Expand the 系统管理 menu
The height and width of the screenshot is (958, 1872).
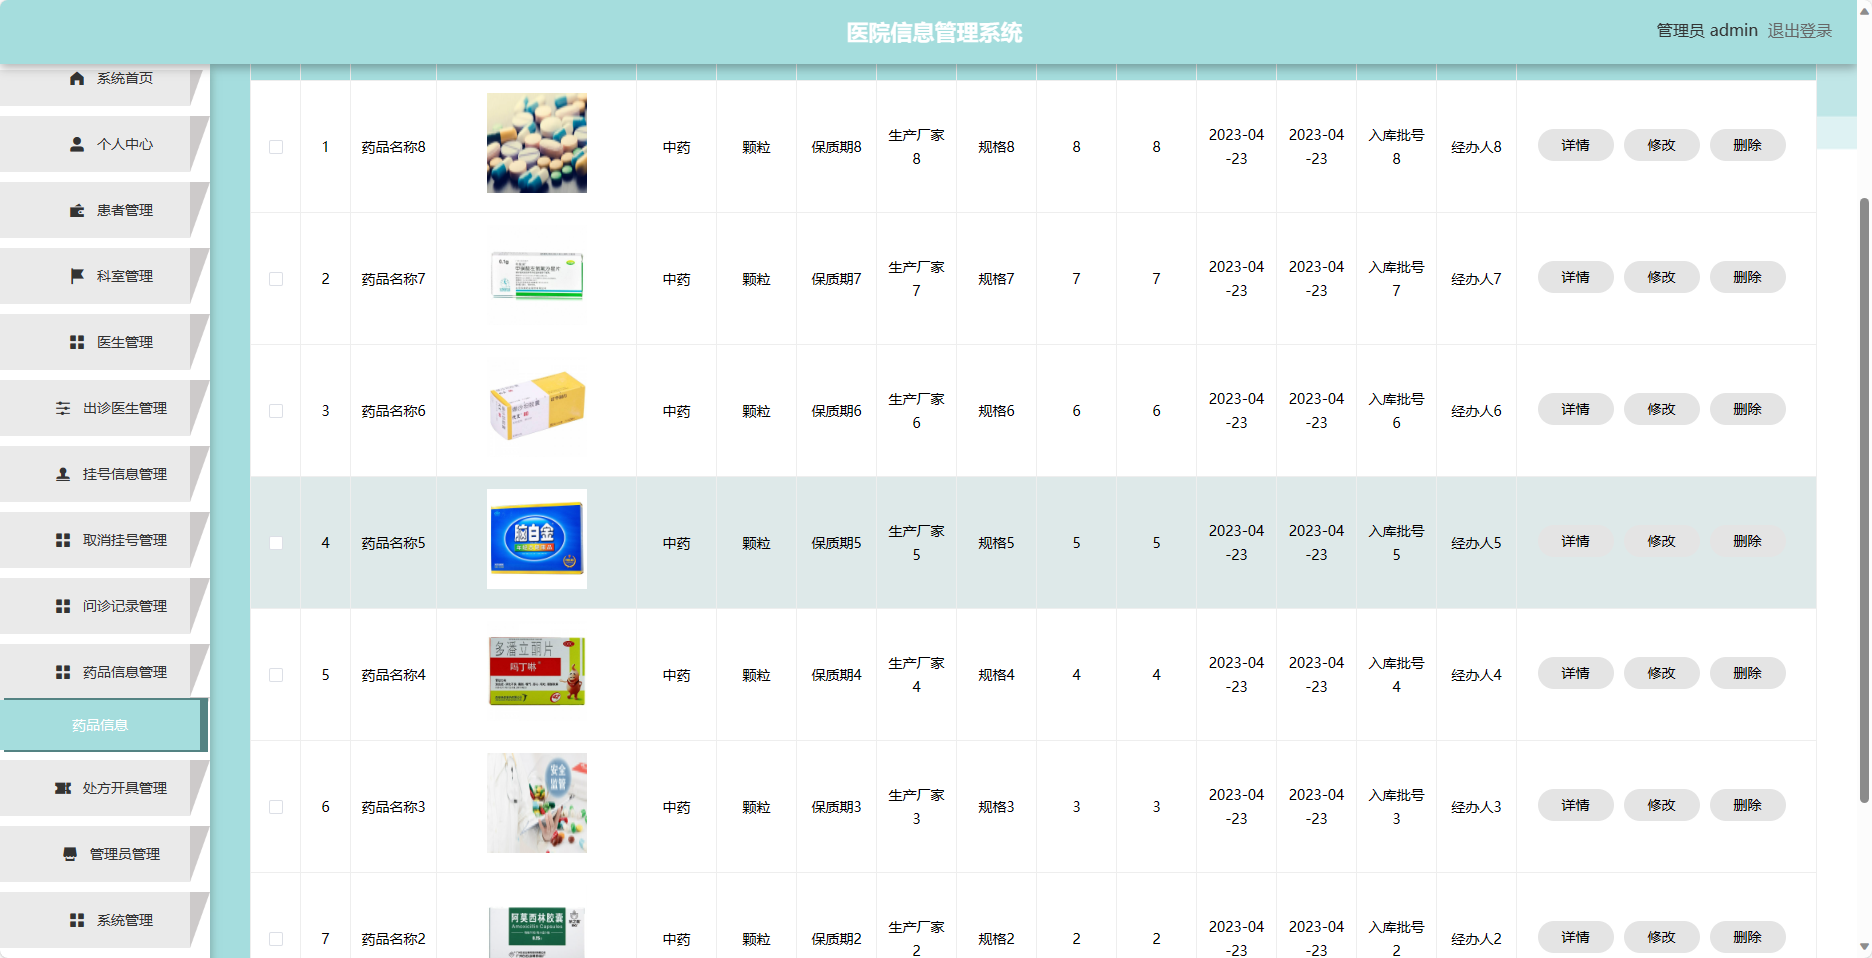click(x=104, y=920)
